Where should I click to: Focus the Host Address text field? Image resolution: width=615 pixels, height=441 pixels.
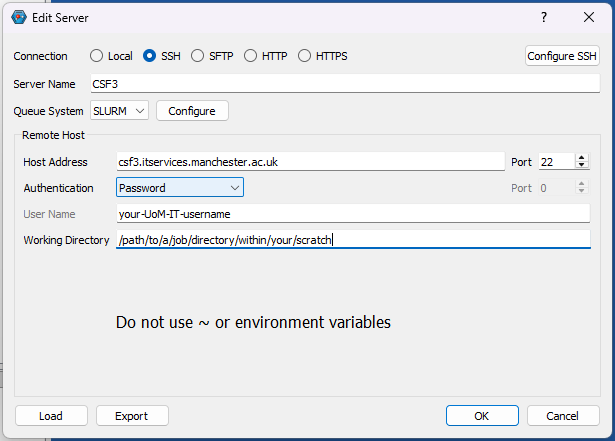coord(310,161)
